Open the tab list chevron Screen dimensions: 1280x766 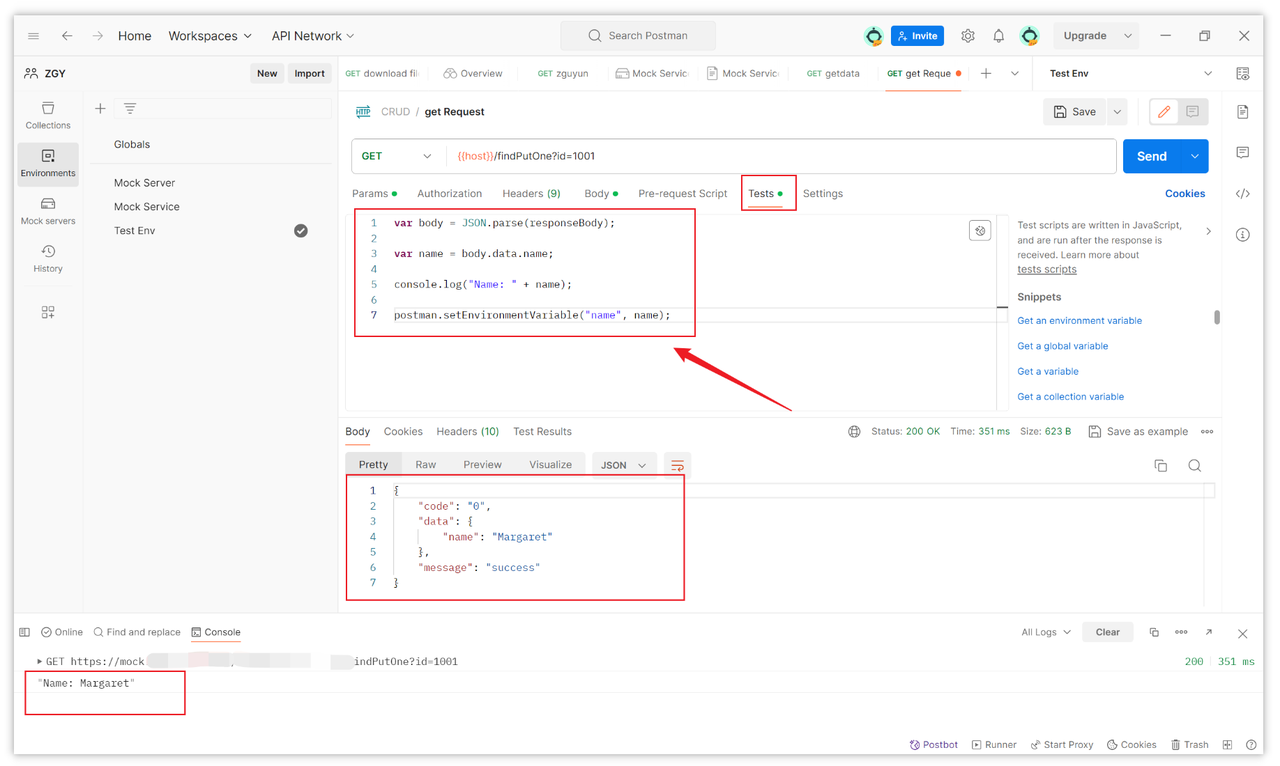pos(1015,74)
